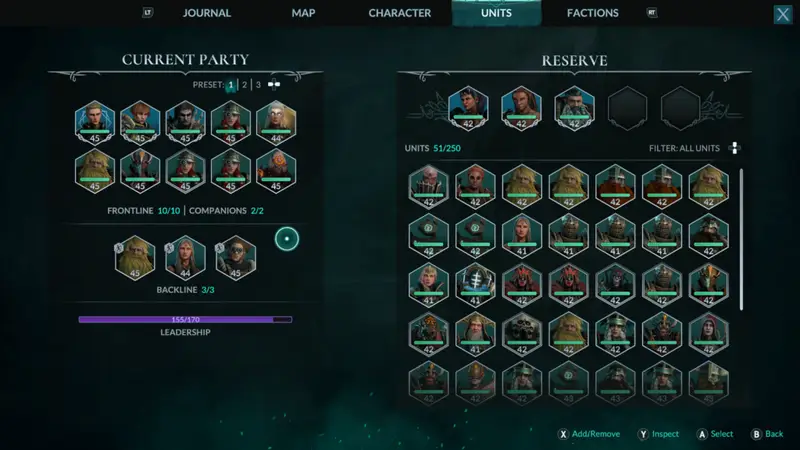Open the Map tab
800x450 pixels.
click(x=303, y=13)
